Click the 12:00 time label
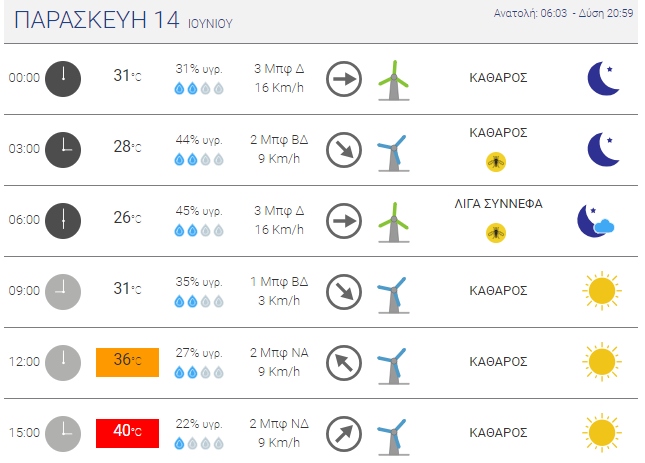 24,362
